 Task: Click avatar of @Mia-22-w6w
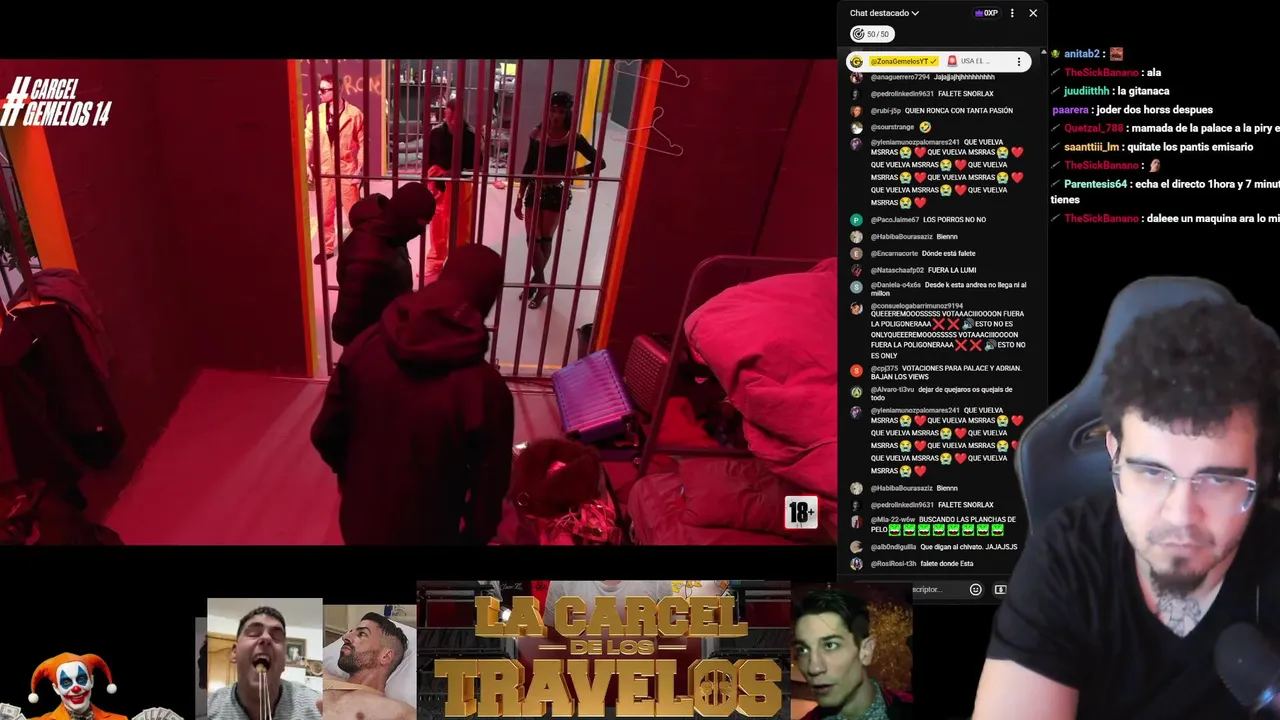pyautogui.click(x=856, y=522)
